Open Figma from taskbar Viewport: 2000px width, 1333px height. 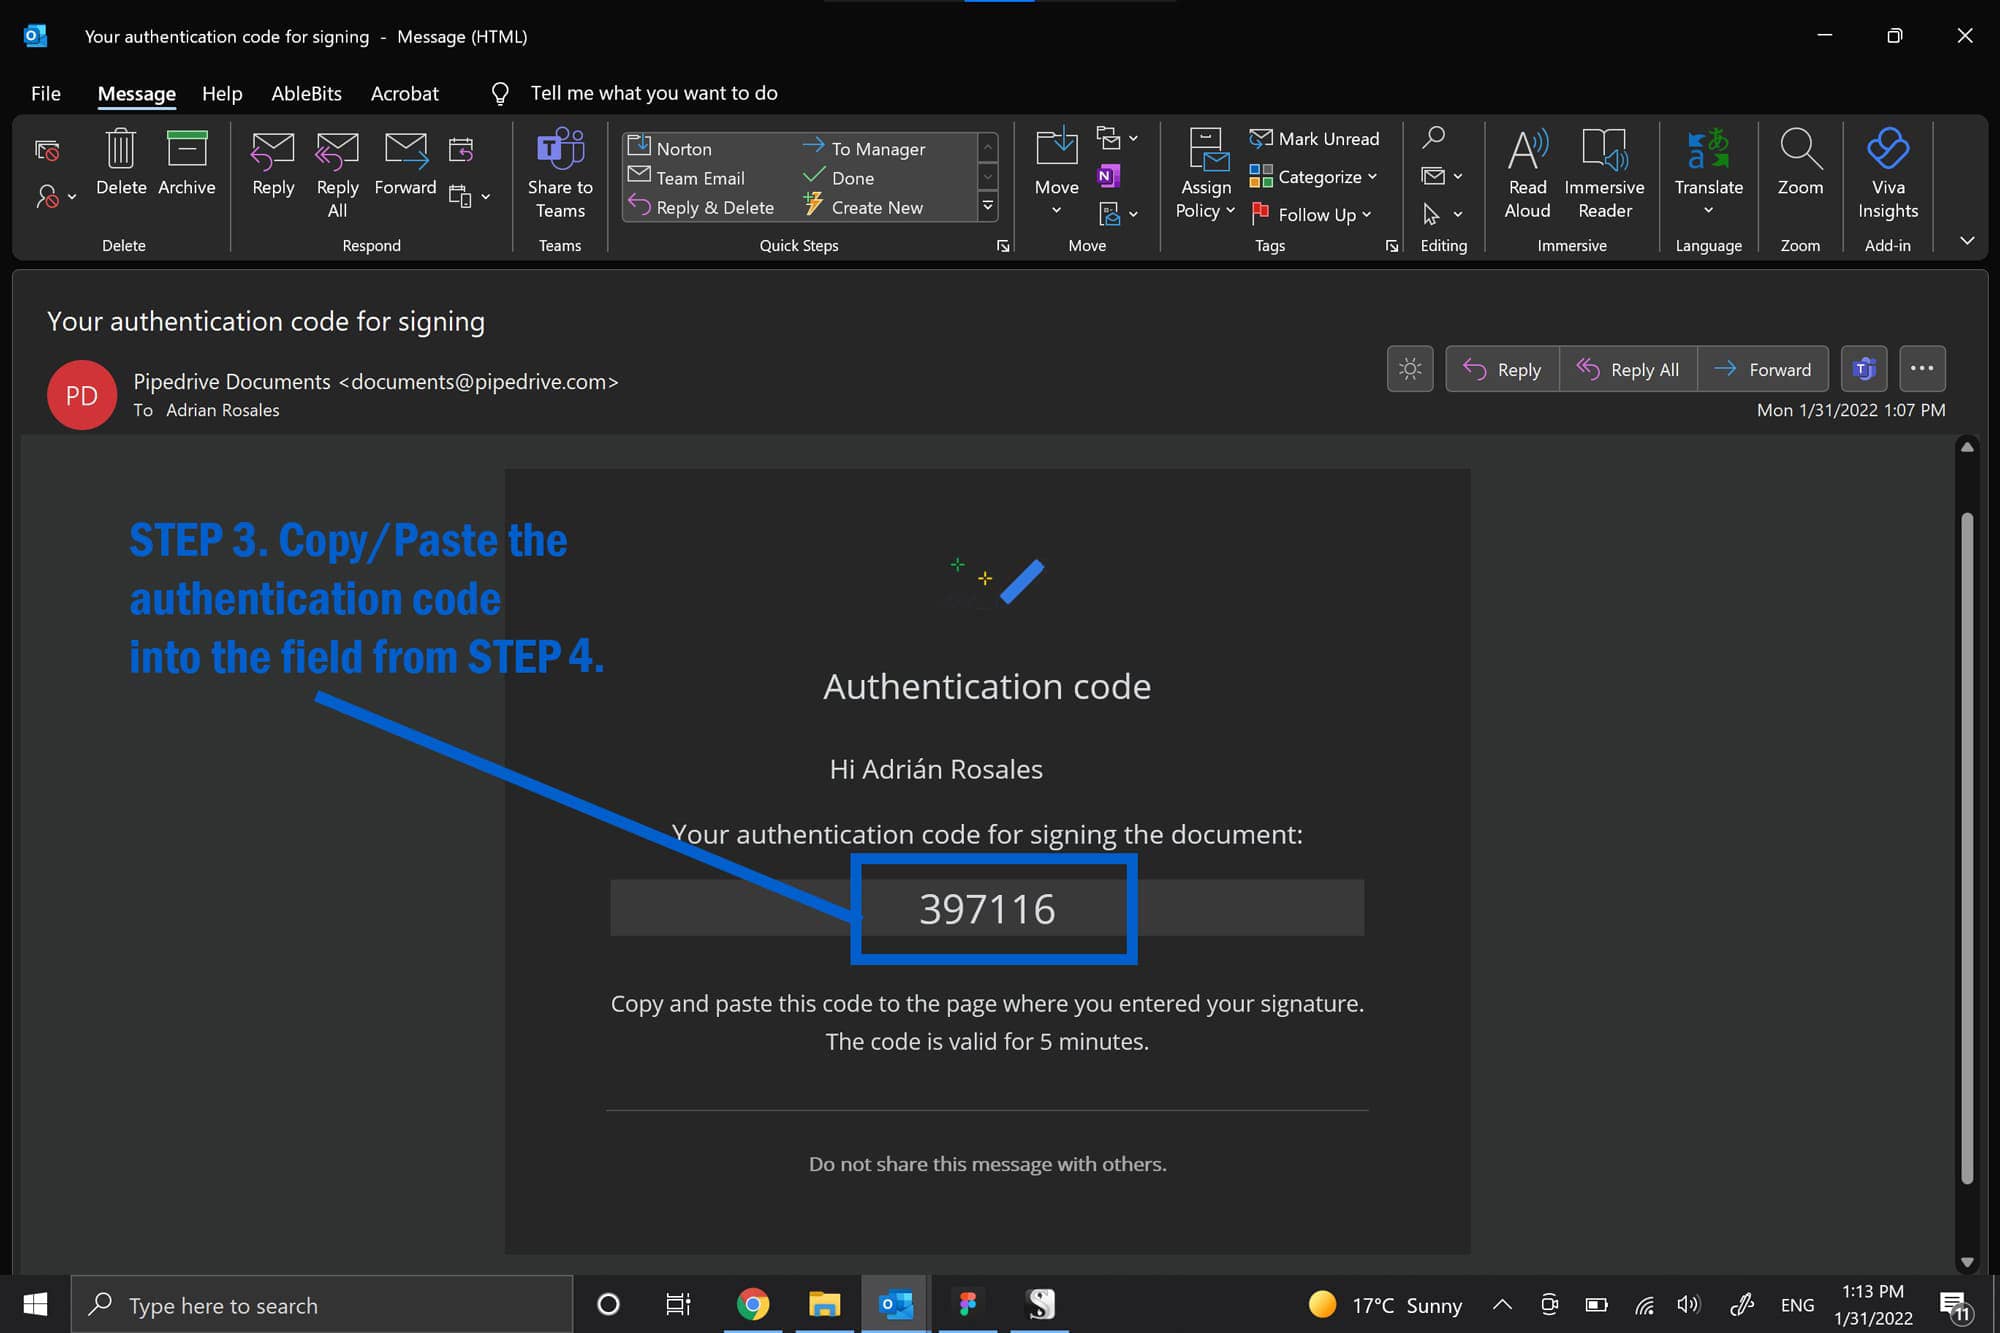point(967,1304)
